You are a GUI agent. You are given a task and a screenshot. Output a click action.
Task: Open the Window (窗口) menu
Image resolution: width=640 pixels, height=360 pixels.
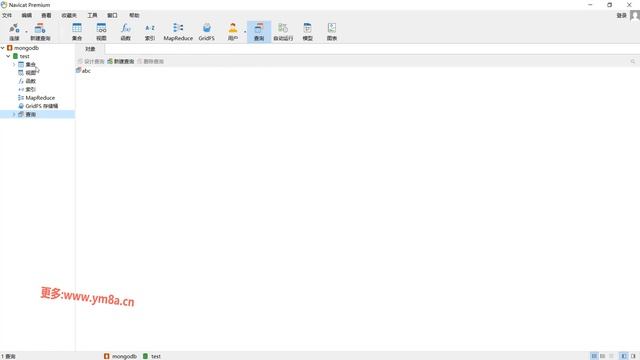pyautogui.click(x=112, y=15)
